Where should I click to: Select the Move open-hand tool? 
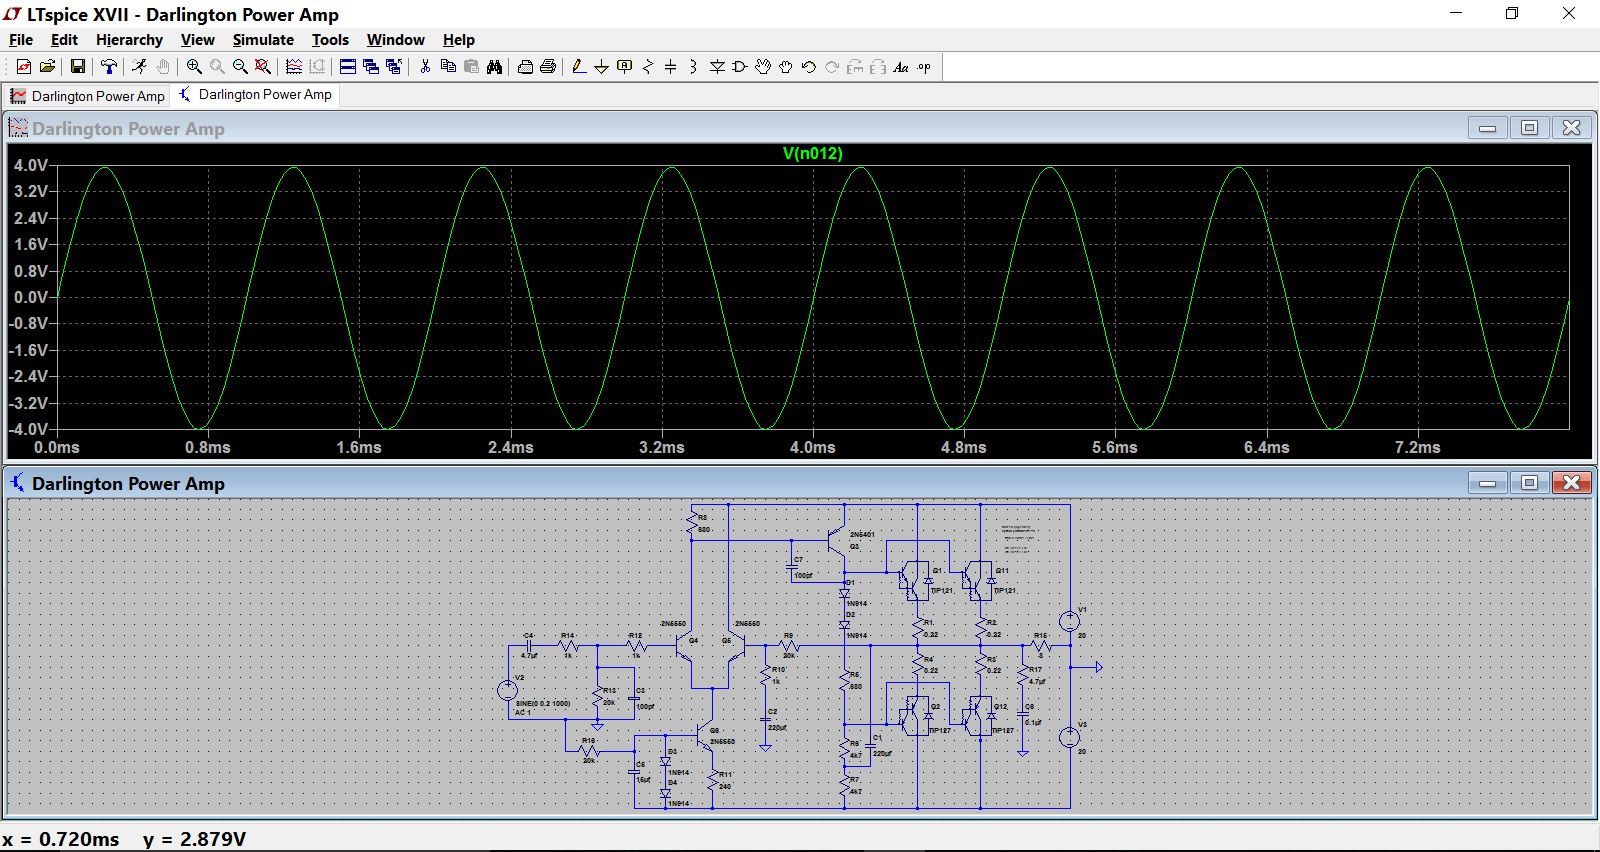(763, 67)
